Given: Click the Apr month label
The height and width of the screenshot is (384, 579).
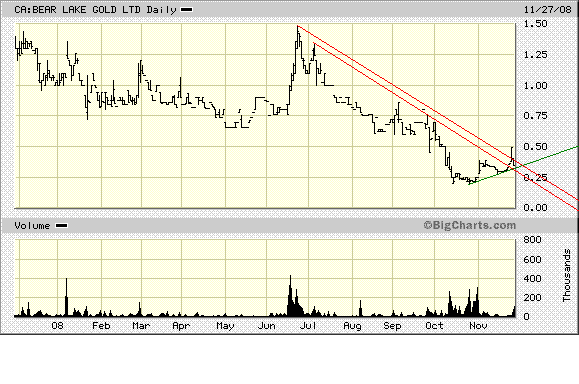Looking at the screenshot, I should point(181,326).
